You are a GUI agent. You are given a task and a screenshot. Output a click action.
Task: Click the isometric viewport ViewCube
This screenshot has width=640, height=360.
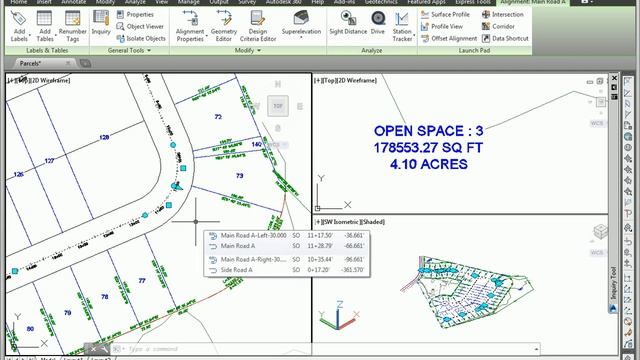click(x=600, y=232)
